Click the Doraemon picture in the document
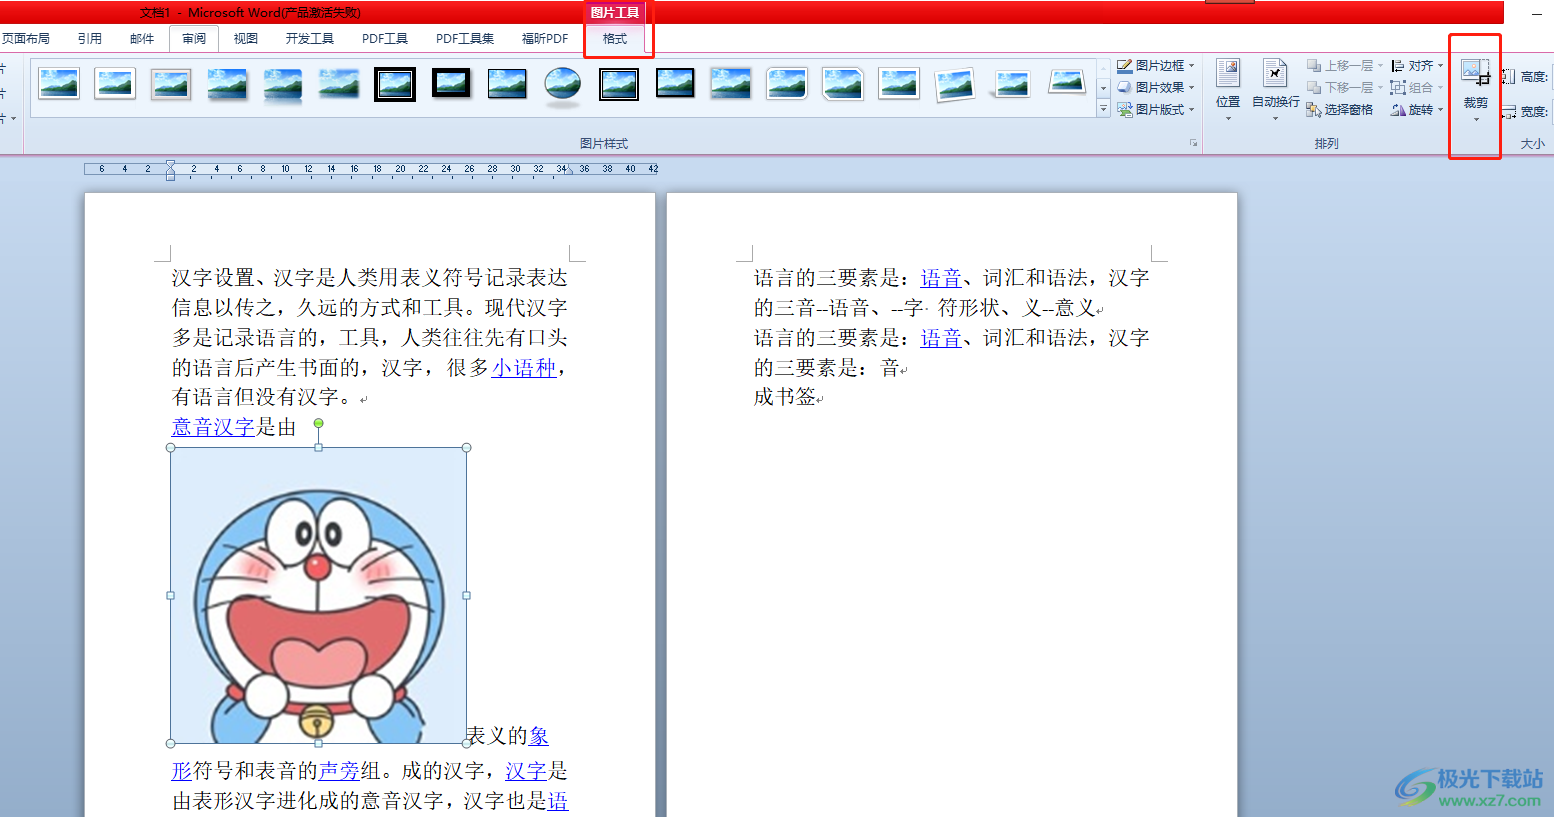This screenshot has height=817, width=1554. point(318,595)
